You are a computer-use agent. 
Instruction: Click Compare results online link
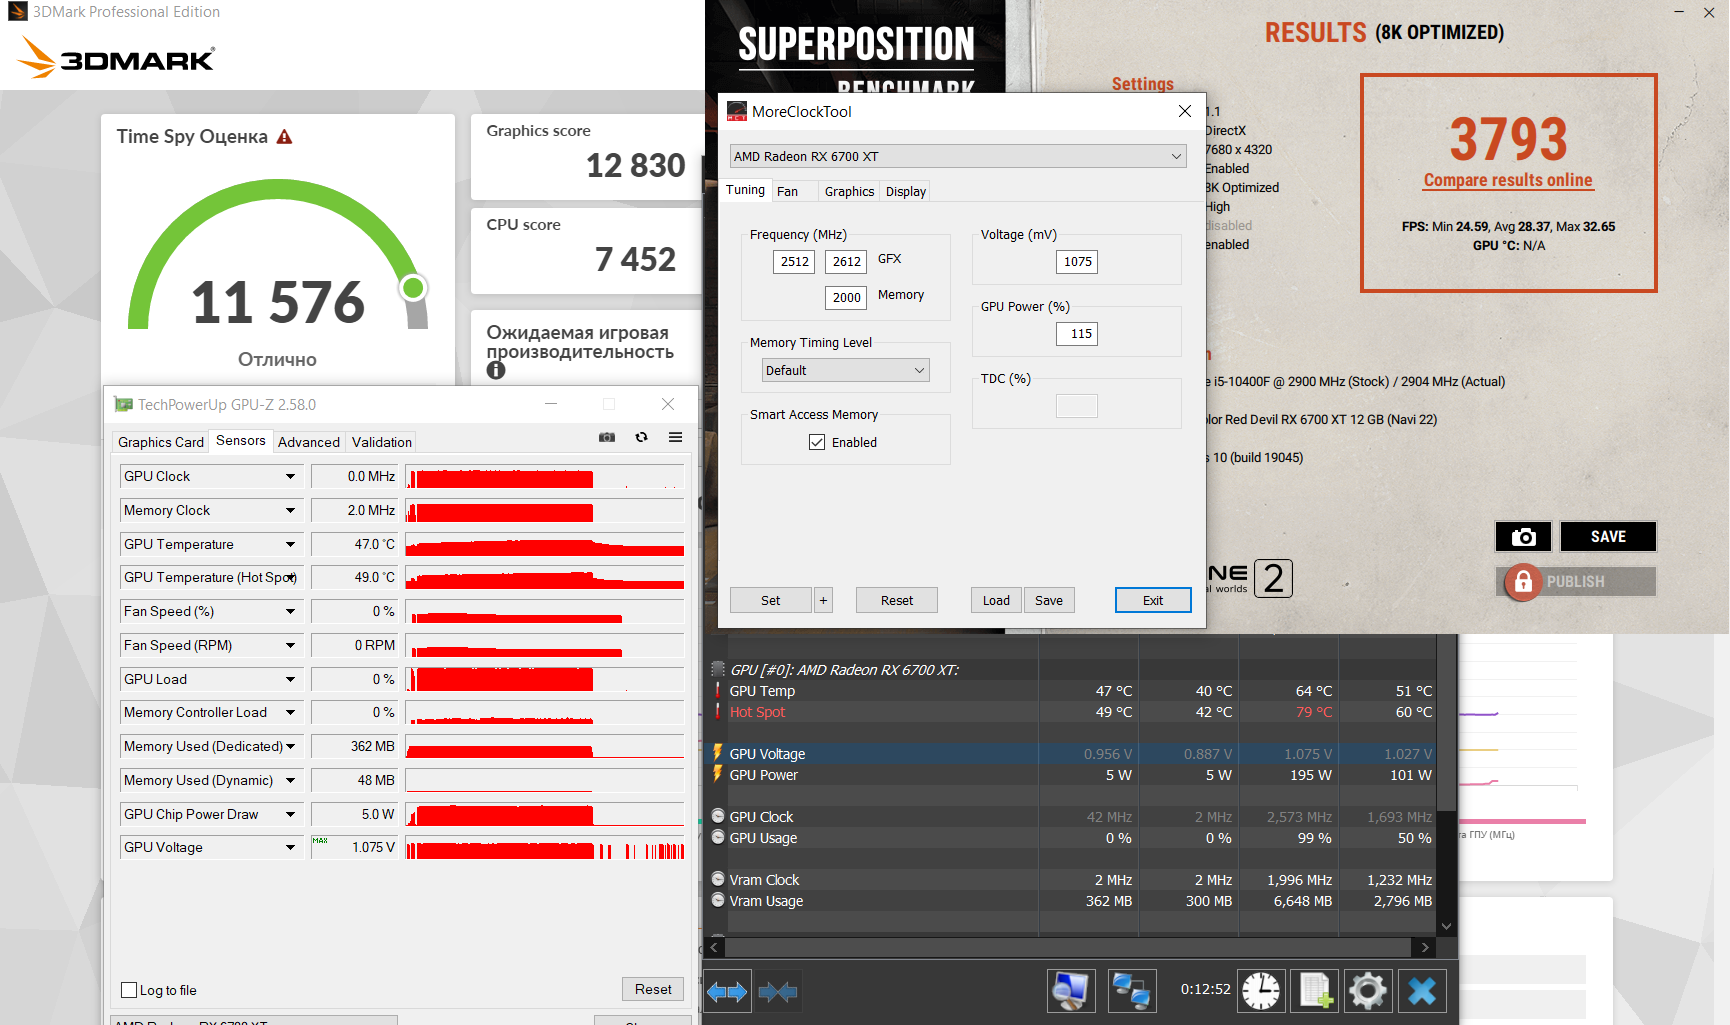pyautogui.click(x=1508, y=180)
